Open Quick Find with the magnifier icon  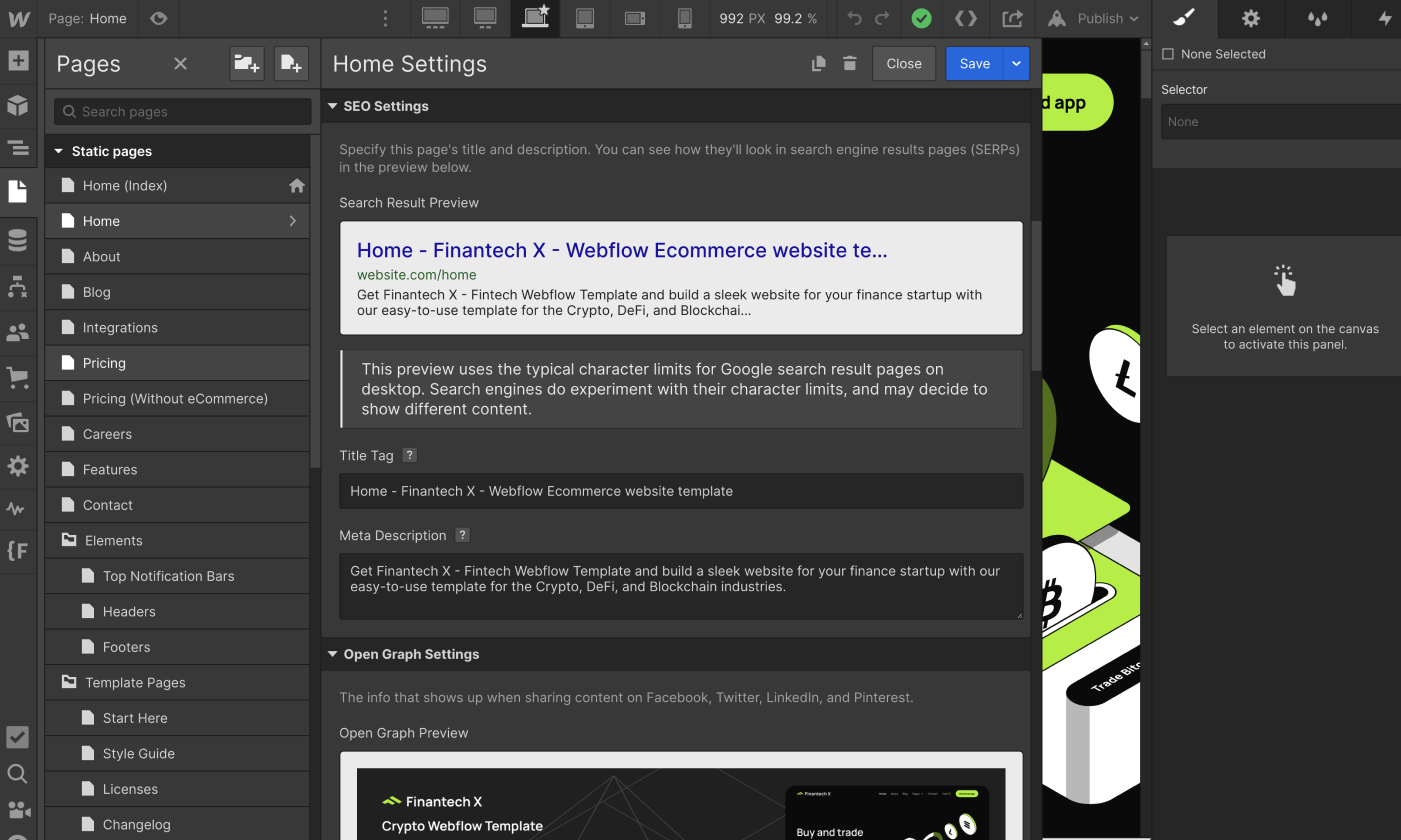(18, 775)
